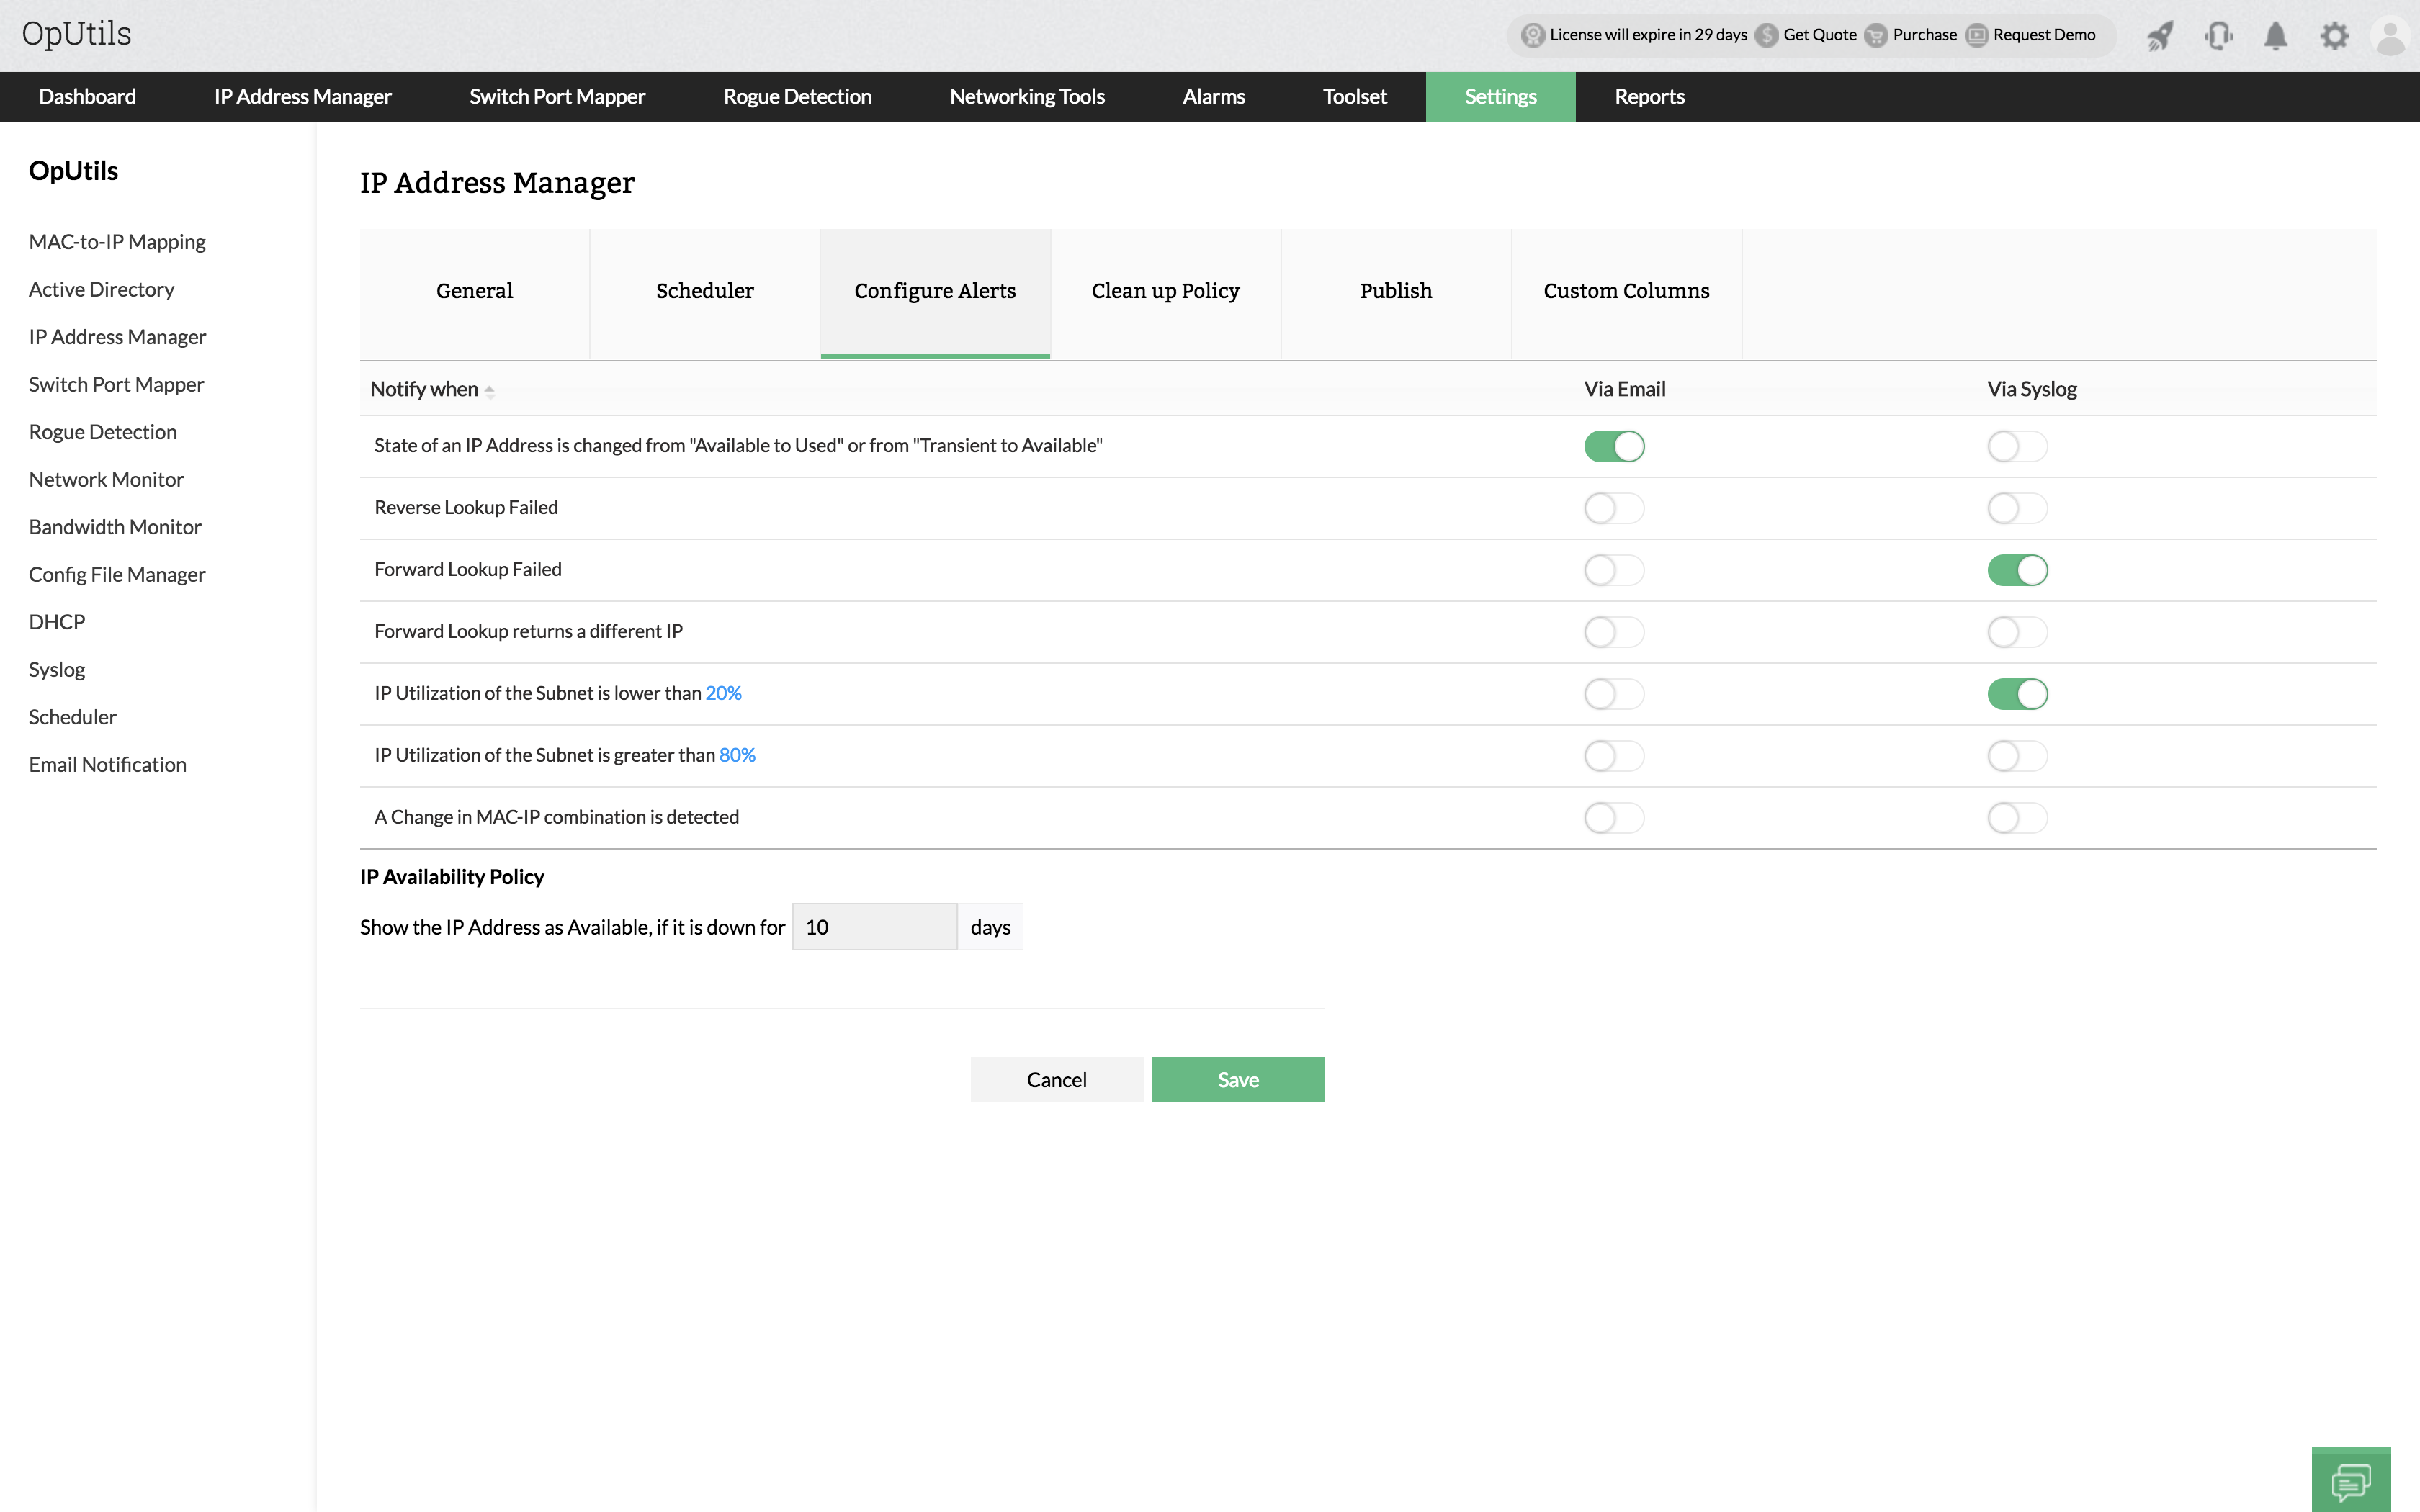This screenshot has width=2420, height=1512.
Task: Open the Reports menu
Action: pyautogui.click(x=1649, y=97)
